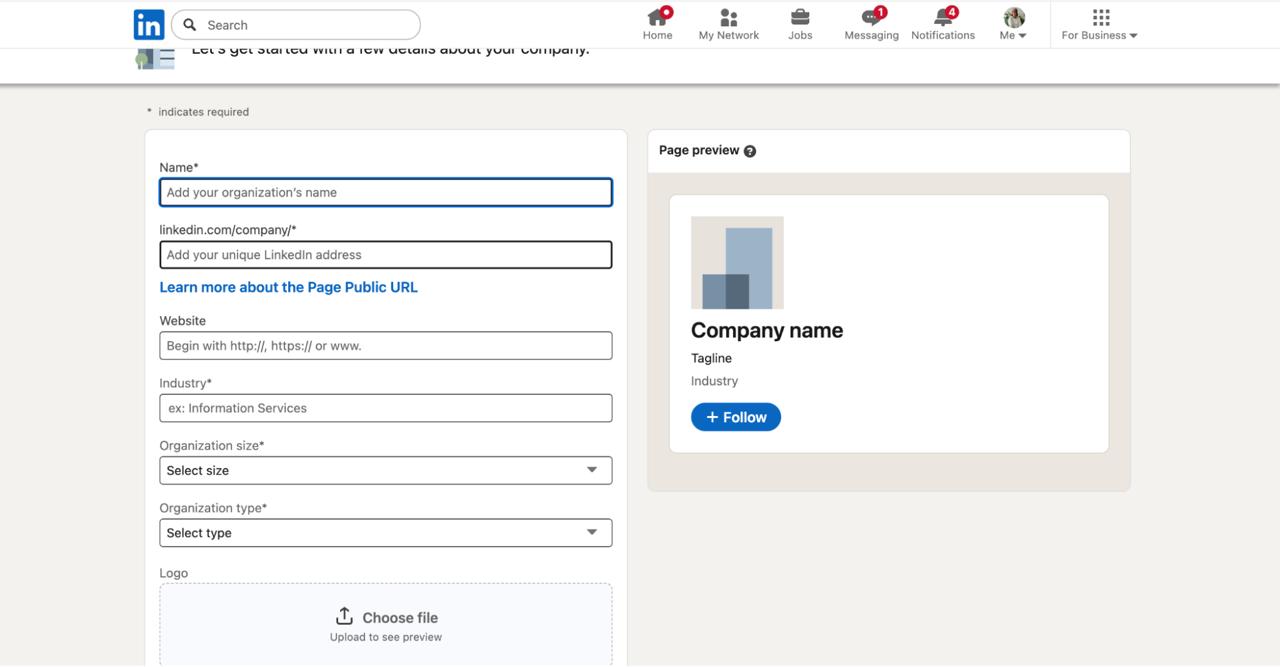Open the My Network icon

point(728,18)
